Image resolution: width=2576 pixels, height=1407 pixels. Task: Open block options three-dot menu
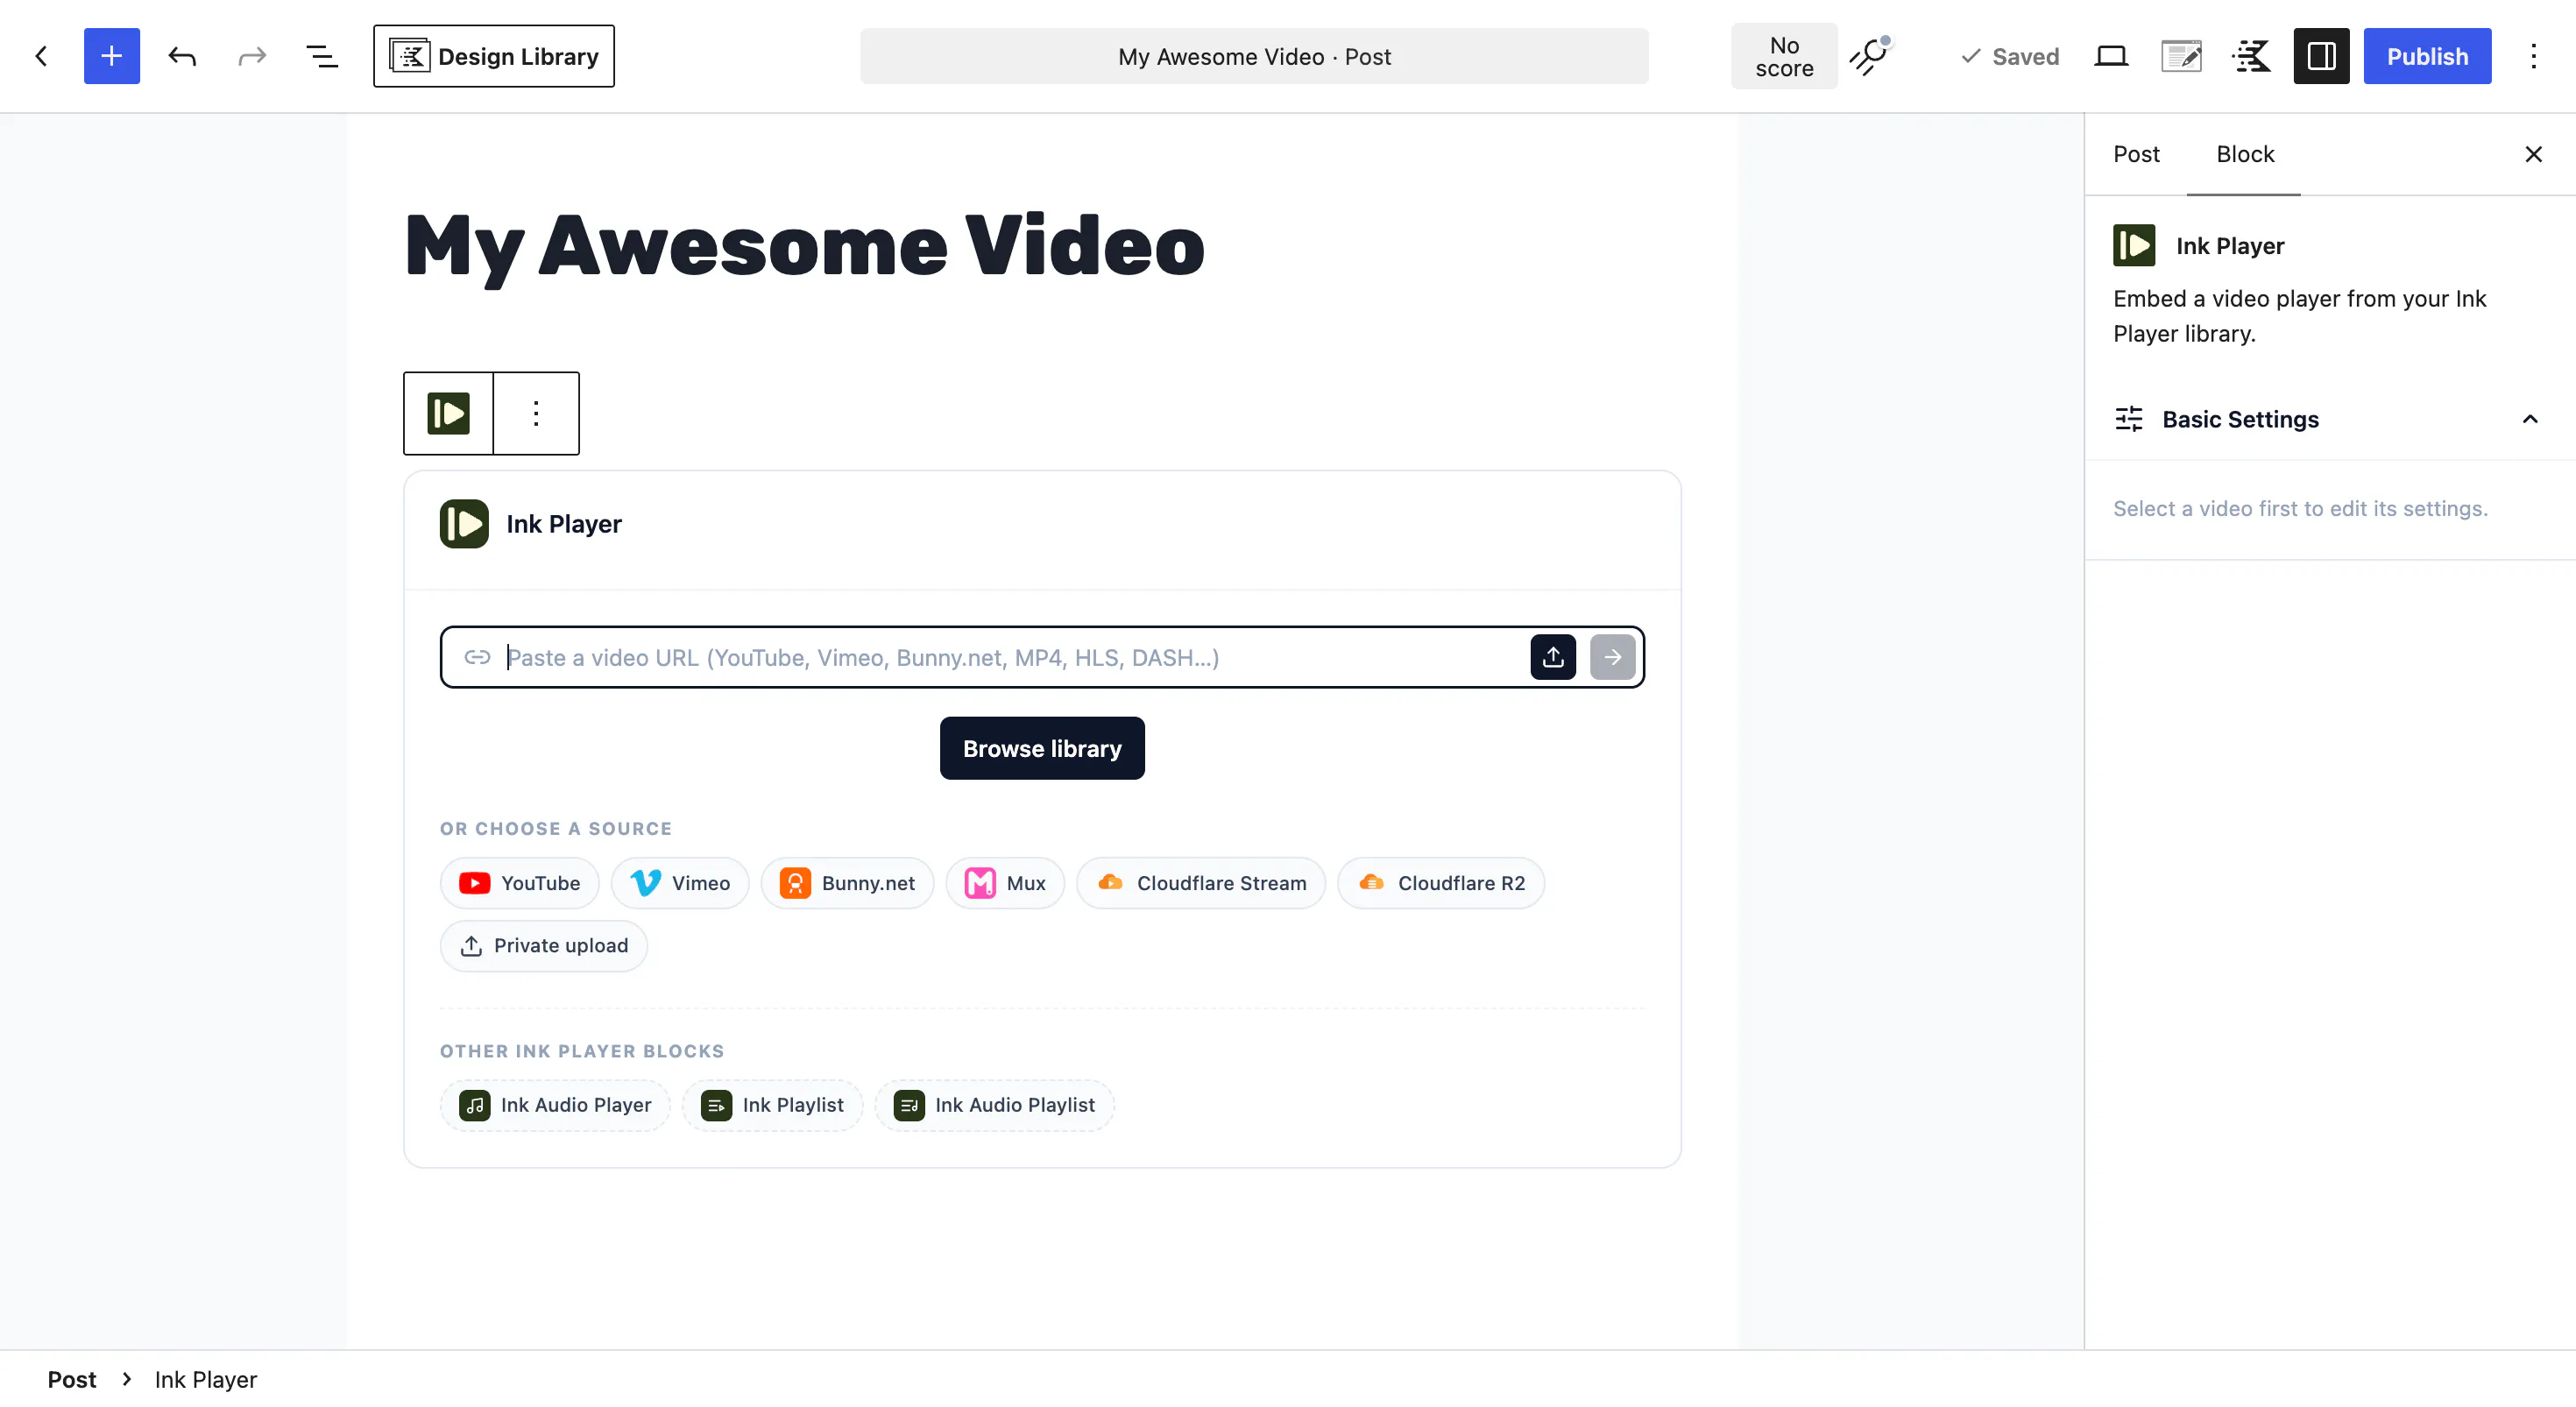click(536, 413)
